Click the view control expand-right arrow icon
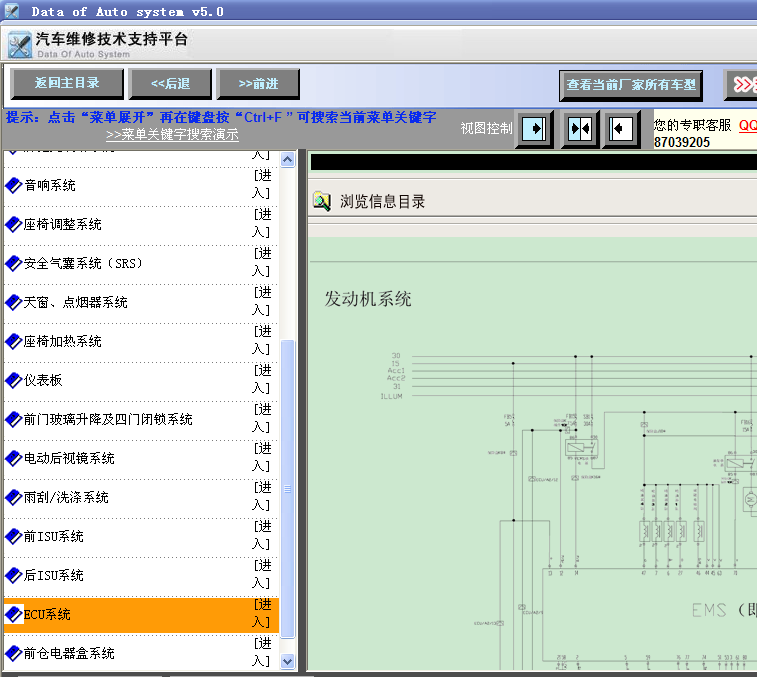 click(x=534, y=129)
